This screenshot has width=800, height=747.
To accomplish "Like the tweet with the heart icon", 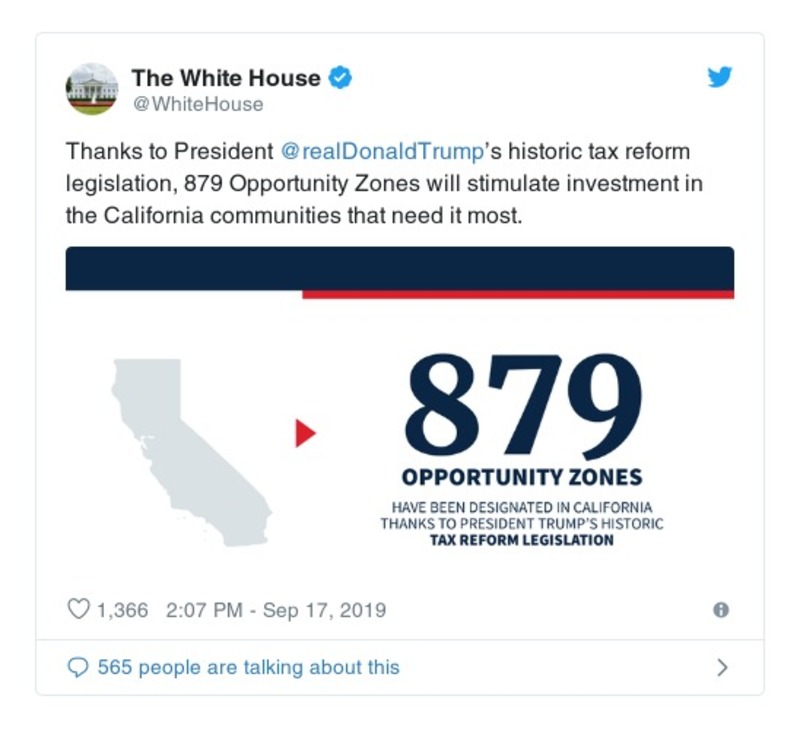I will (78, 609).
